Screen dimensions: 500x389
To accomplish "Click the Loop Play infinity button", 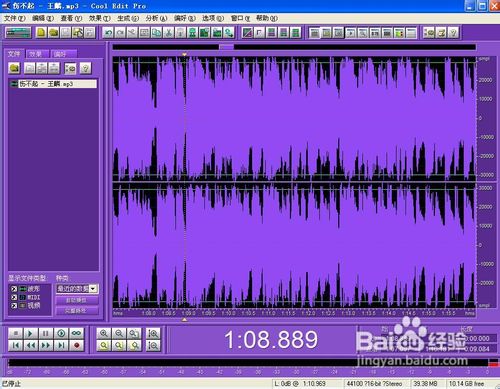I will pyautogui.click(x=77, y=333).
